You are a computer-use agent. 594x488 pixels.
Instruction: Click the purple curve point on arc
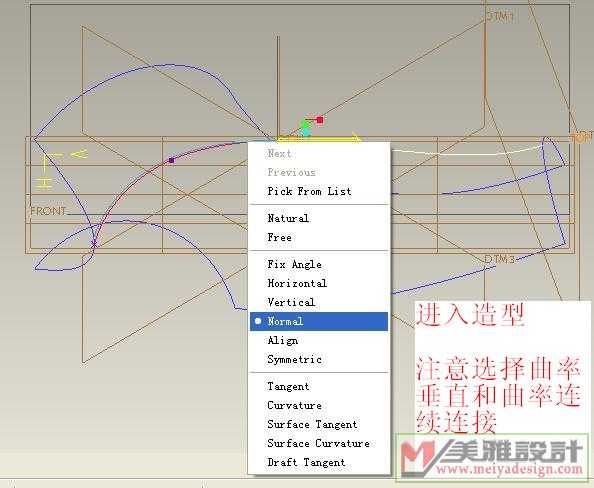tap(172, 160)
